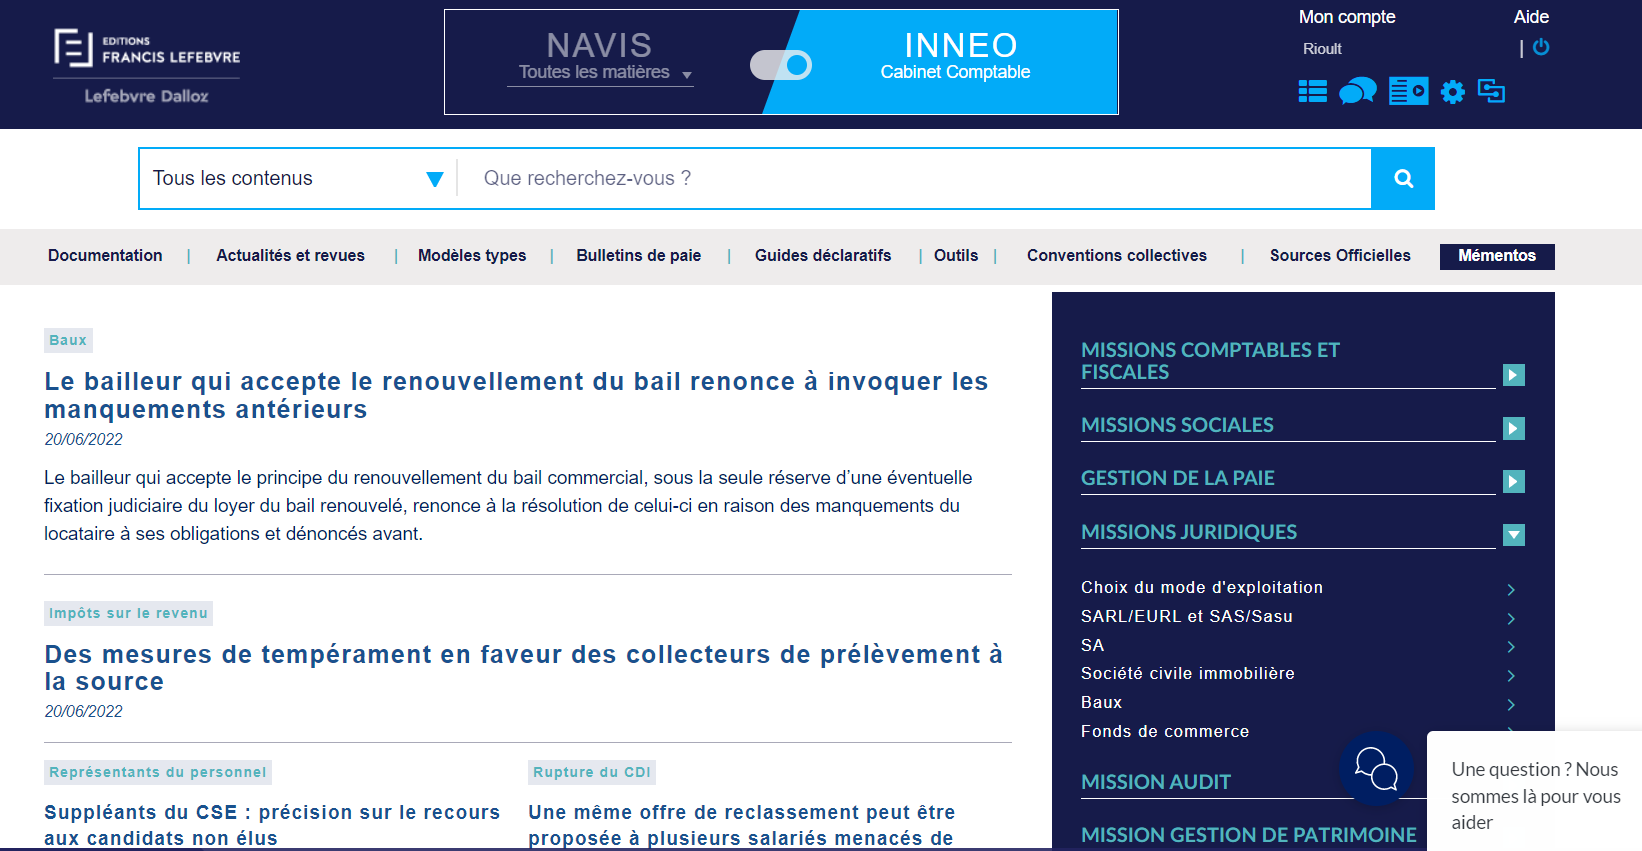Click the Rioult account name
Viewport: 1642px width, 851px height.
tap(1322, 49)
